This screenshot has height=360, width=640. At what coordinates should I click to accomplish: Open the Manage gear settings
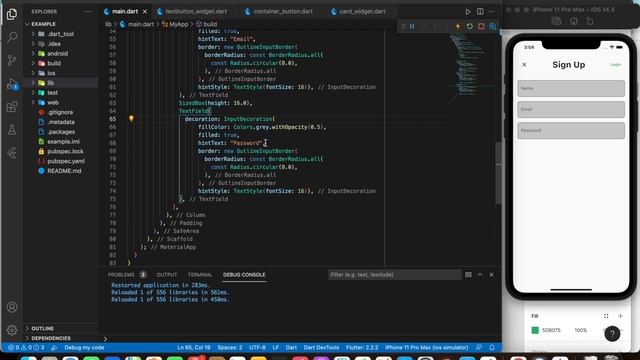tap(12, 330)
